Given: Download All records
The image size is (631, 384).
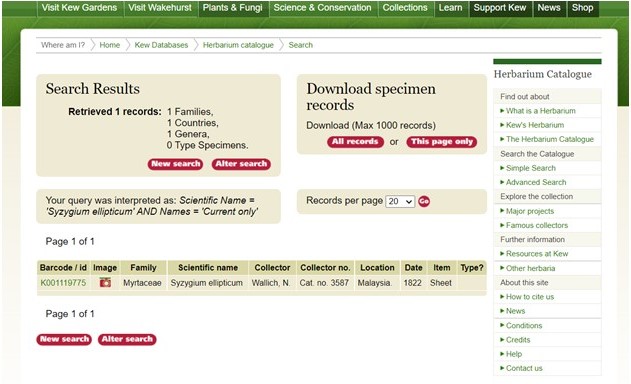Looking at the screenshot, I should click(355, 142).
